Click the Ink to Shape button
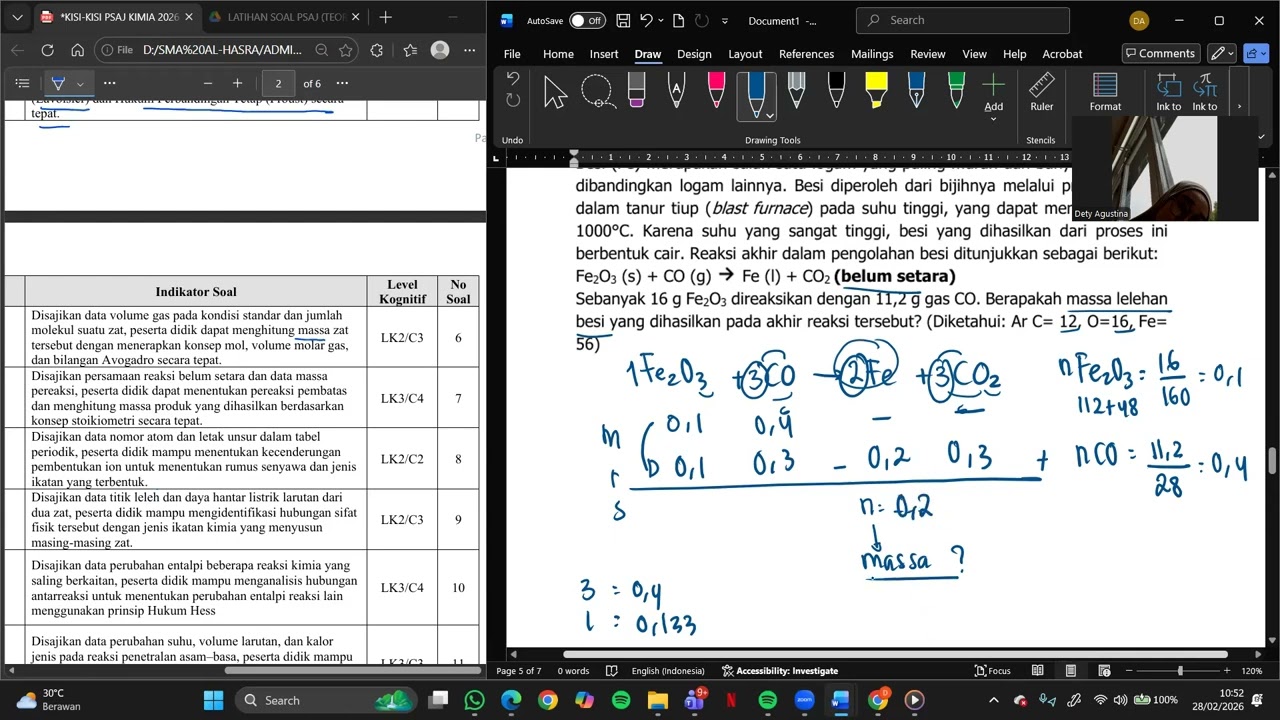 [1168, 92]
